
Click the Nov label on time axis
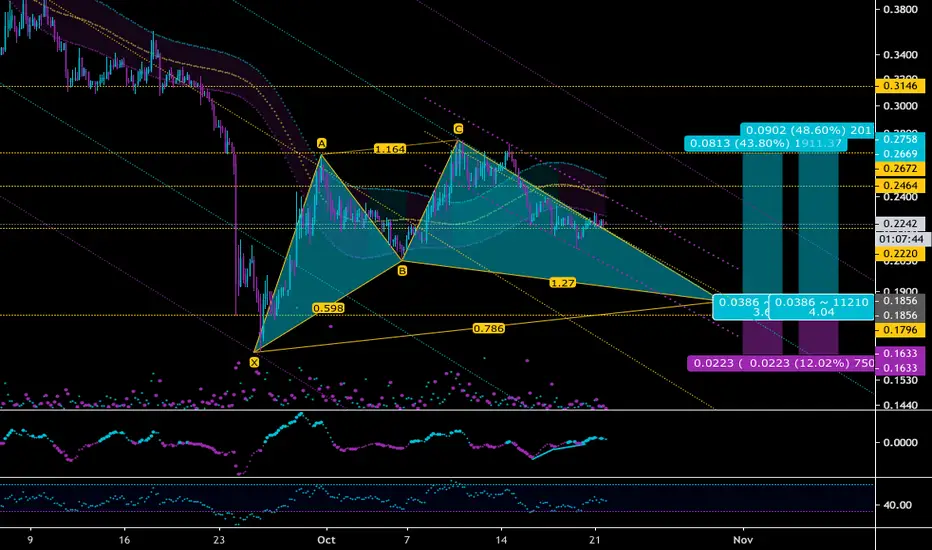point(743,540)
